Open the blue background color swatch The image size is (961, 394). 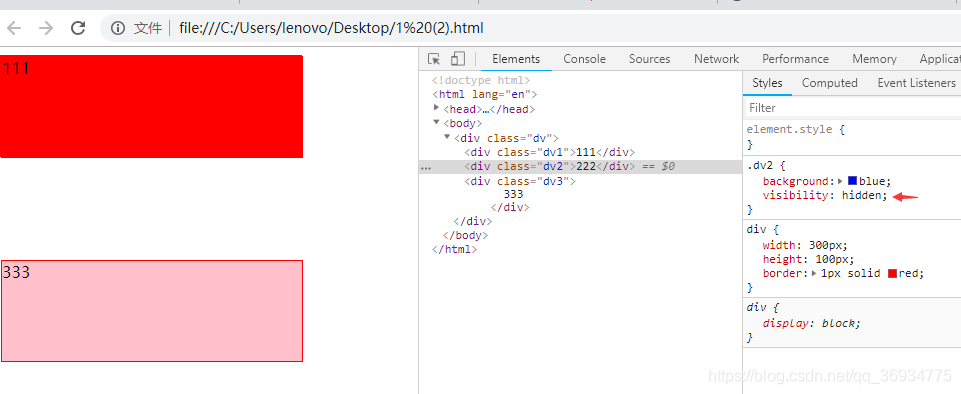[x=852, y=181]
